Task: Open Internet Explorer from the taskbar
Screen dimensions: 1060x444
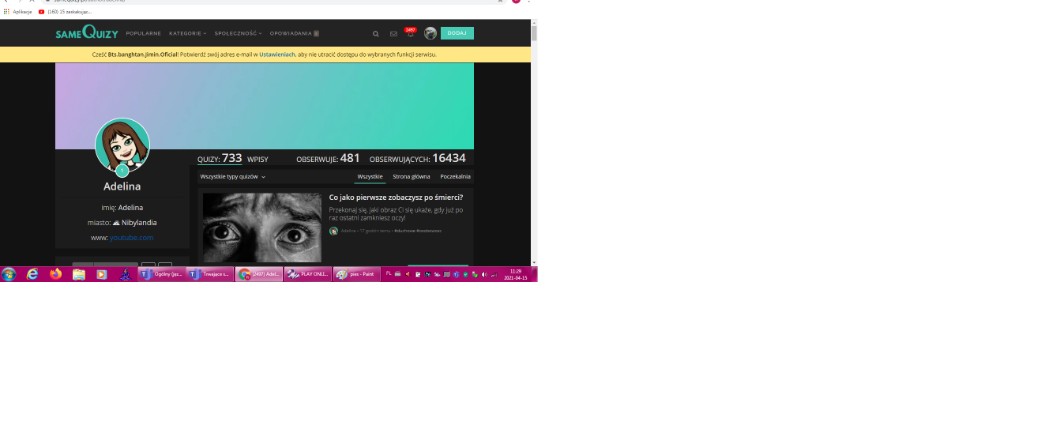Action: coord(32,274)
